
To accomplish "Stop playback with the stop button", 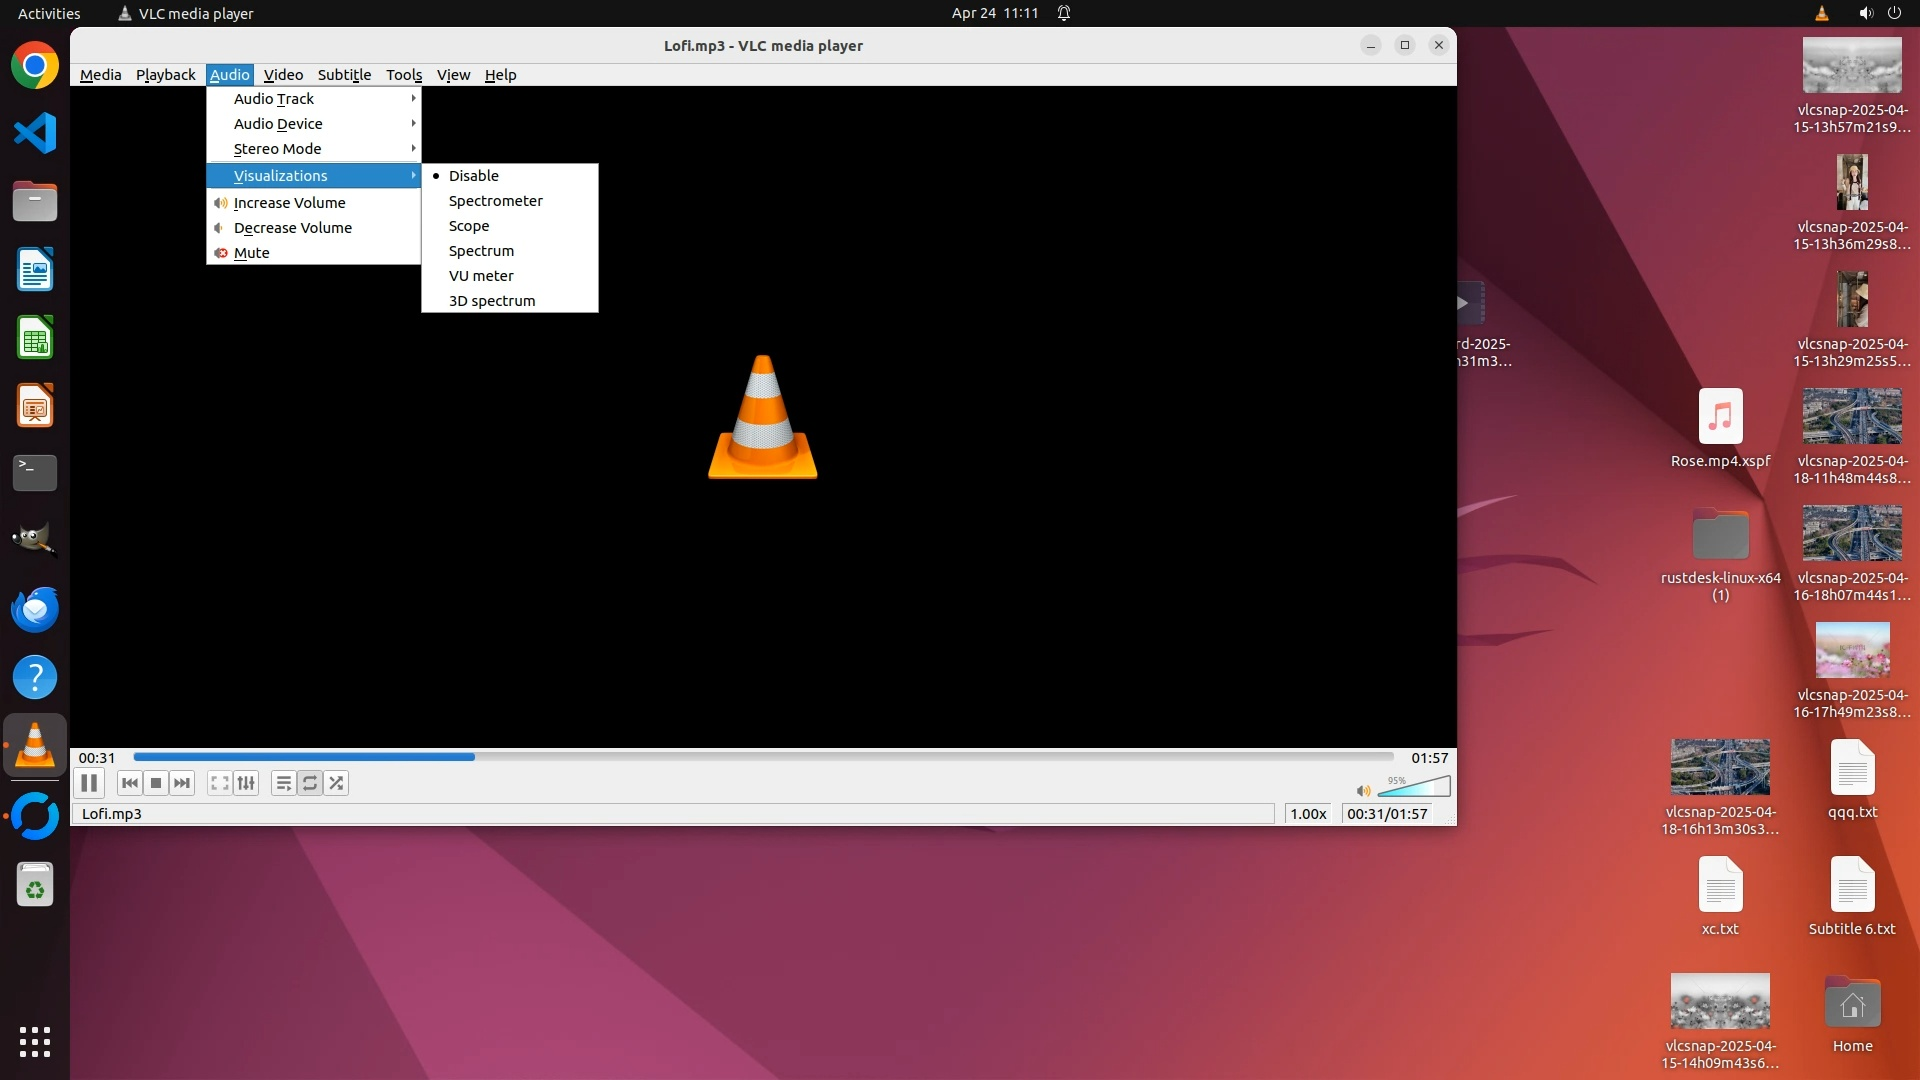I will click(x=156, y=783).
